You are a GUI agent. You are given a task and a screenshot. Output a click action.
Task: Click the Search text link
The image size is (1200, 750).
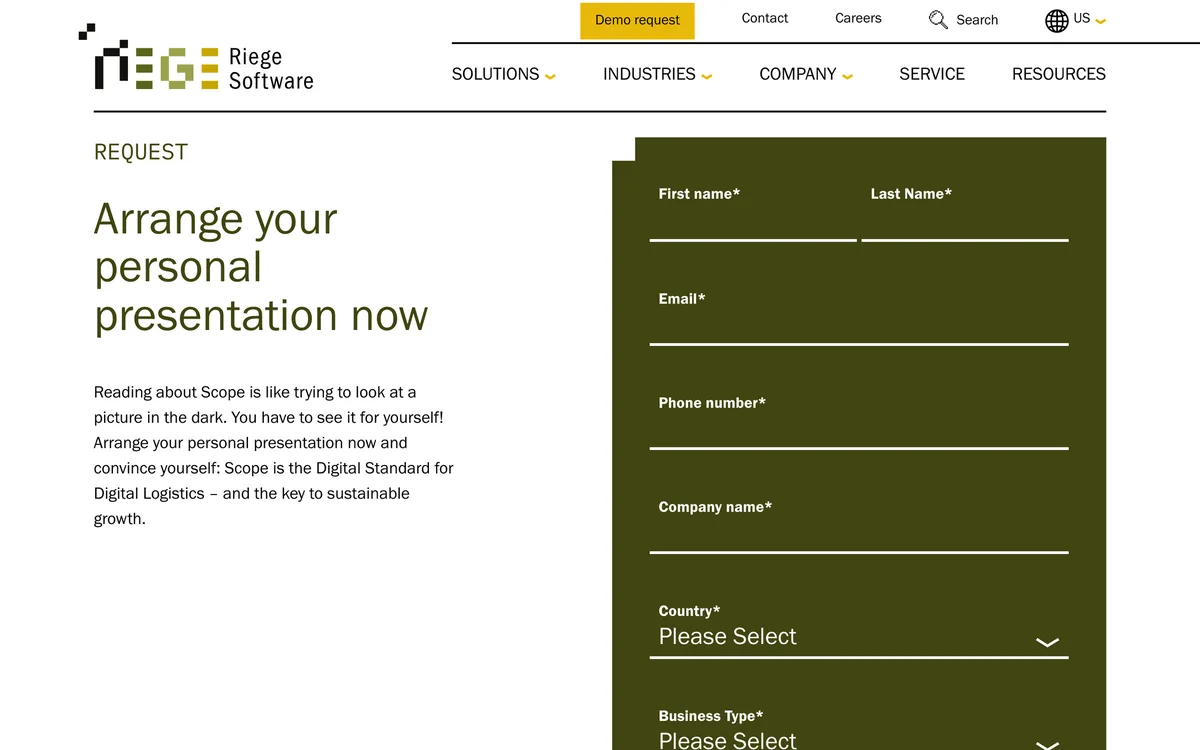tap(977, 20)
